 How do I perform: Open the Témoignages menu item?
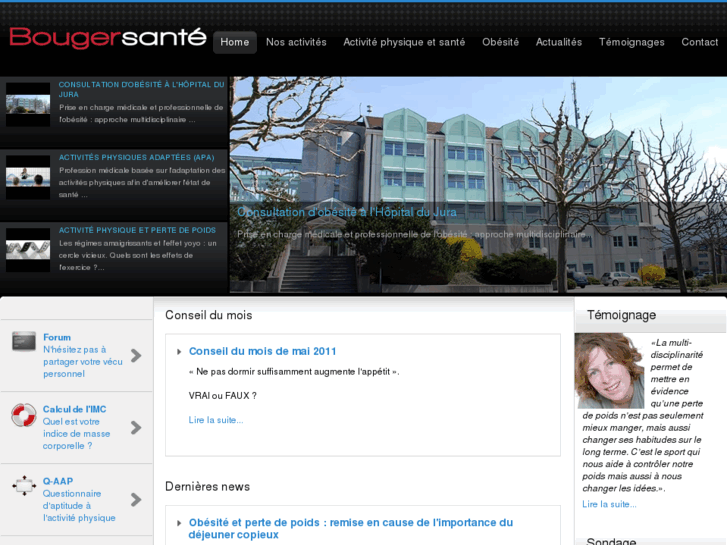click(631, 42)
